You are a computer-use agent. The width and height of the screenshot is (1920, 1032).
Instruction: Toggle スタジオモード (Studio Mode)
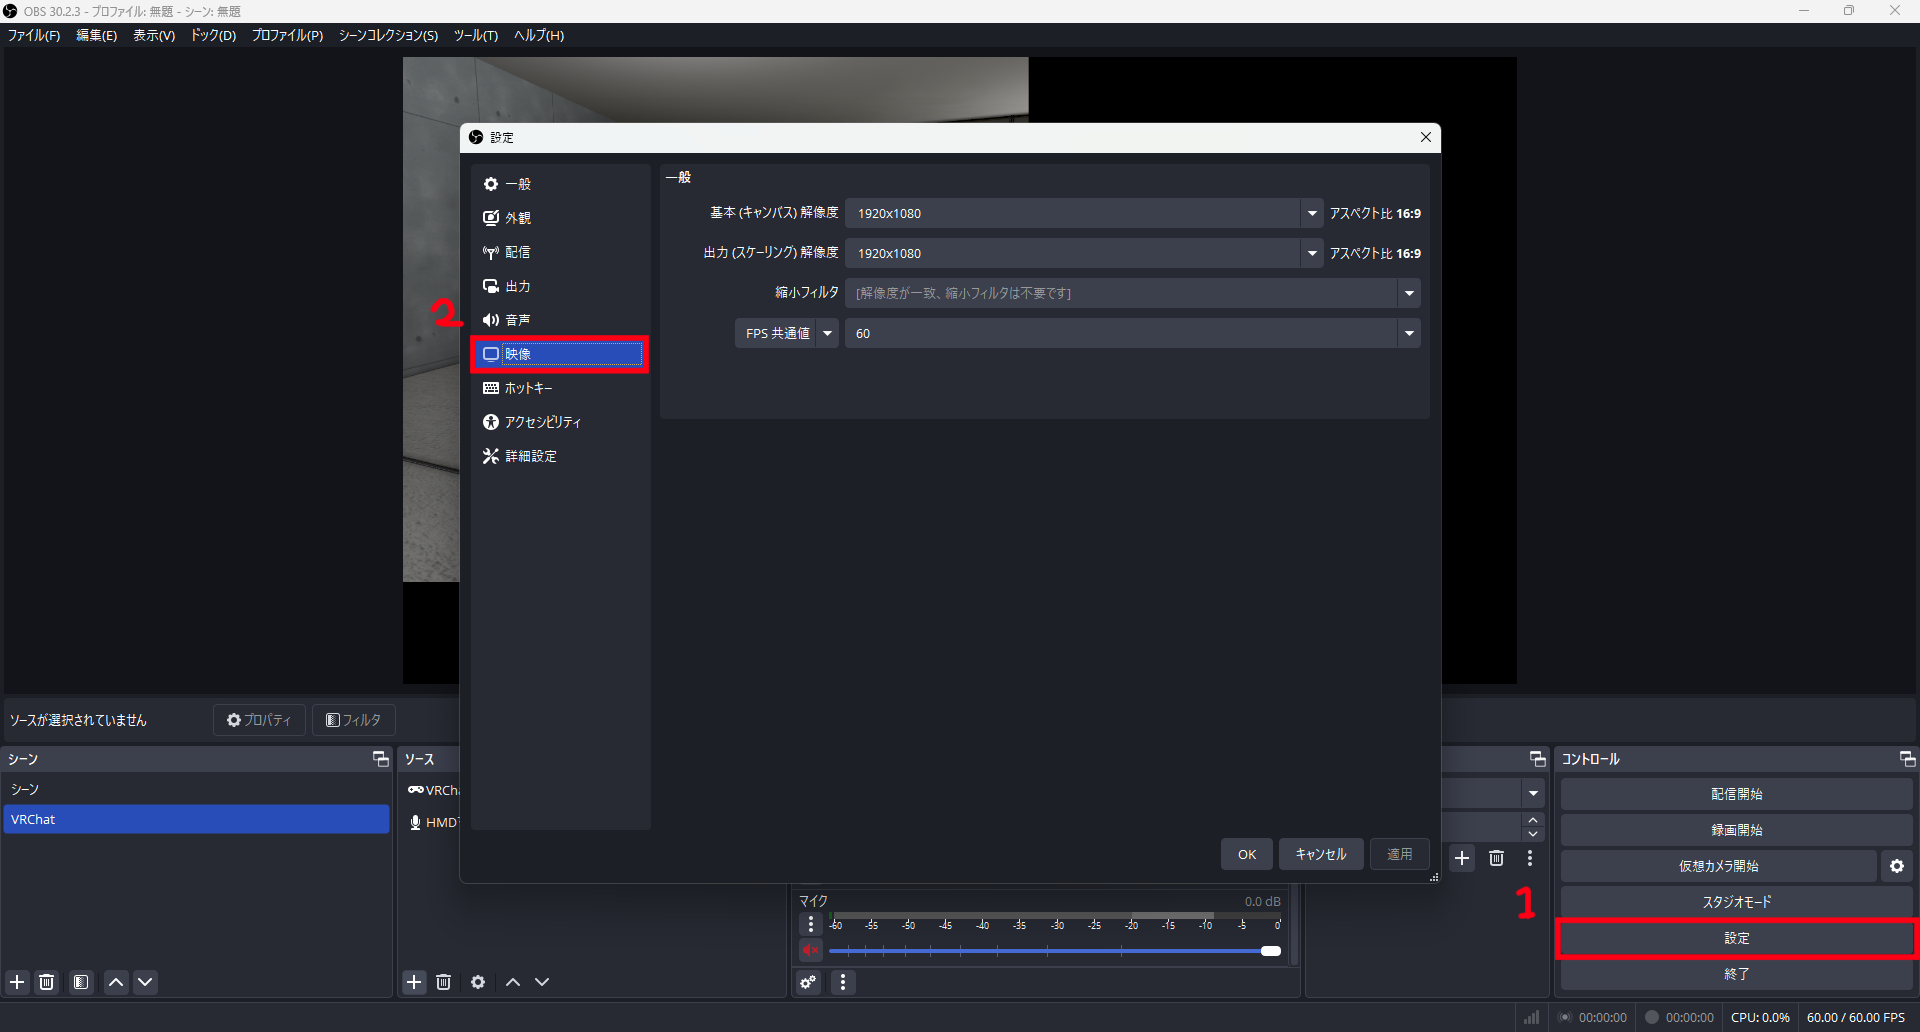(x=1736, y=901)
